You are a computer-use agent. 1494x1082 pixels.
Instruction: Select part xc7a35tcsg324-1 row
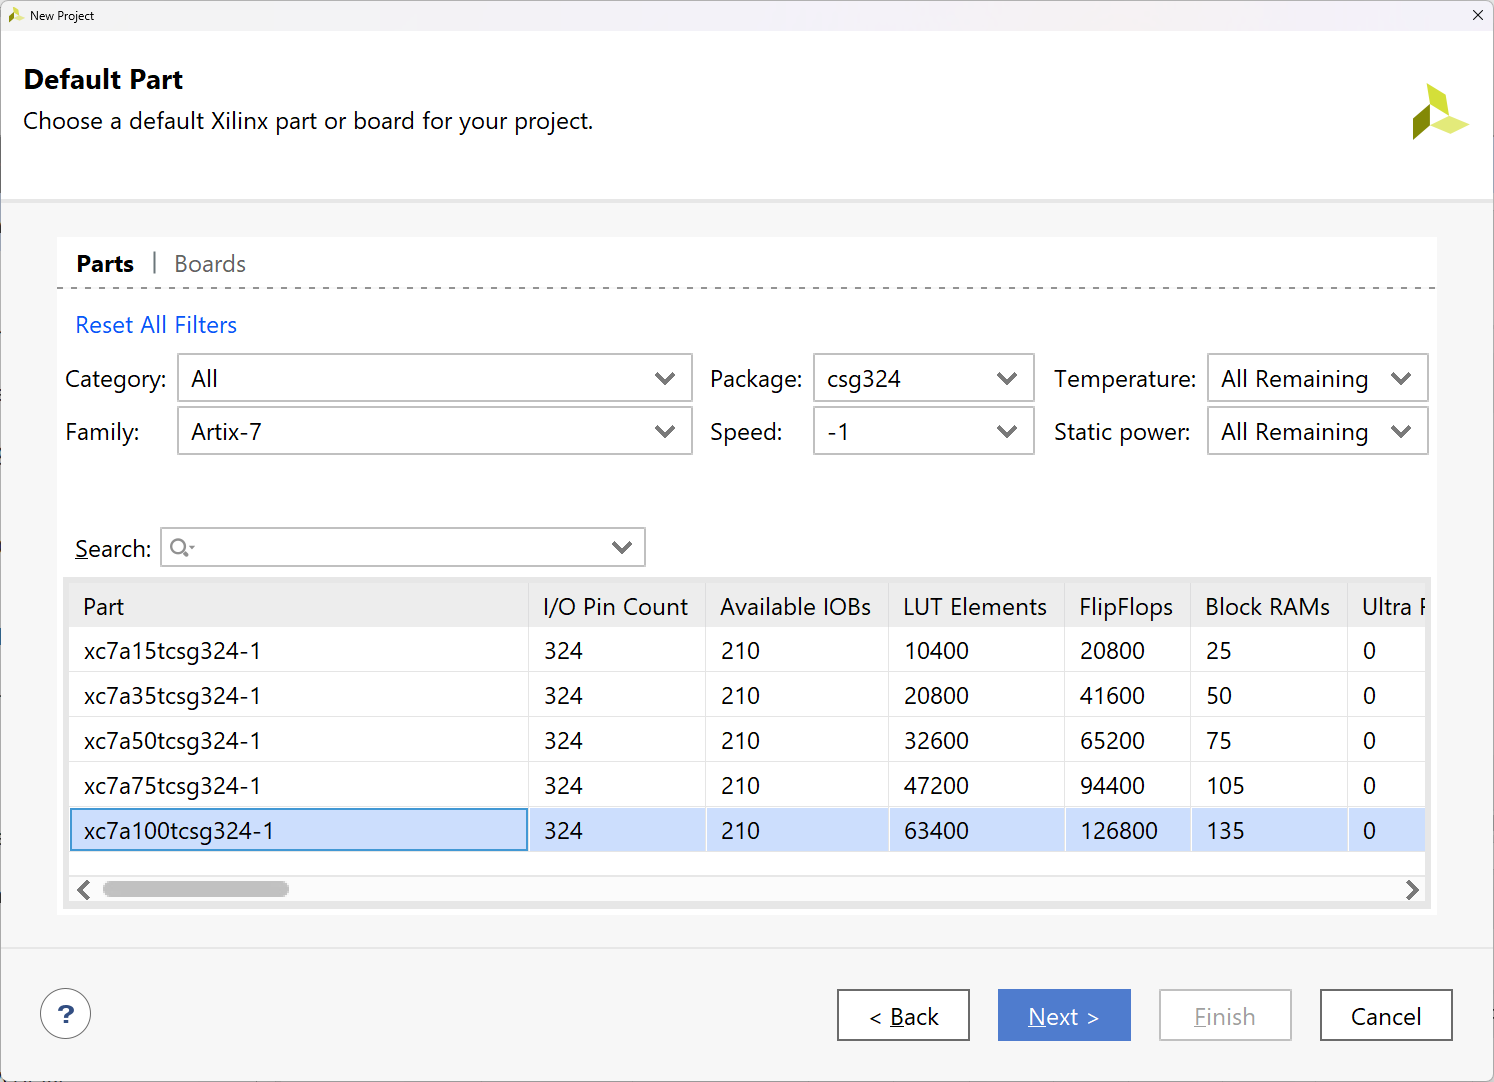(x=298, y=696)
